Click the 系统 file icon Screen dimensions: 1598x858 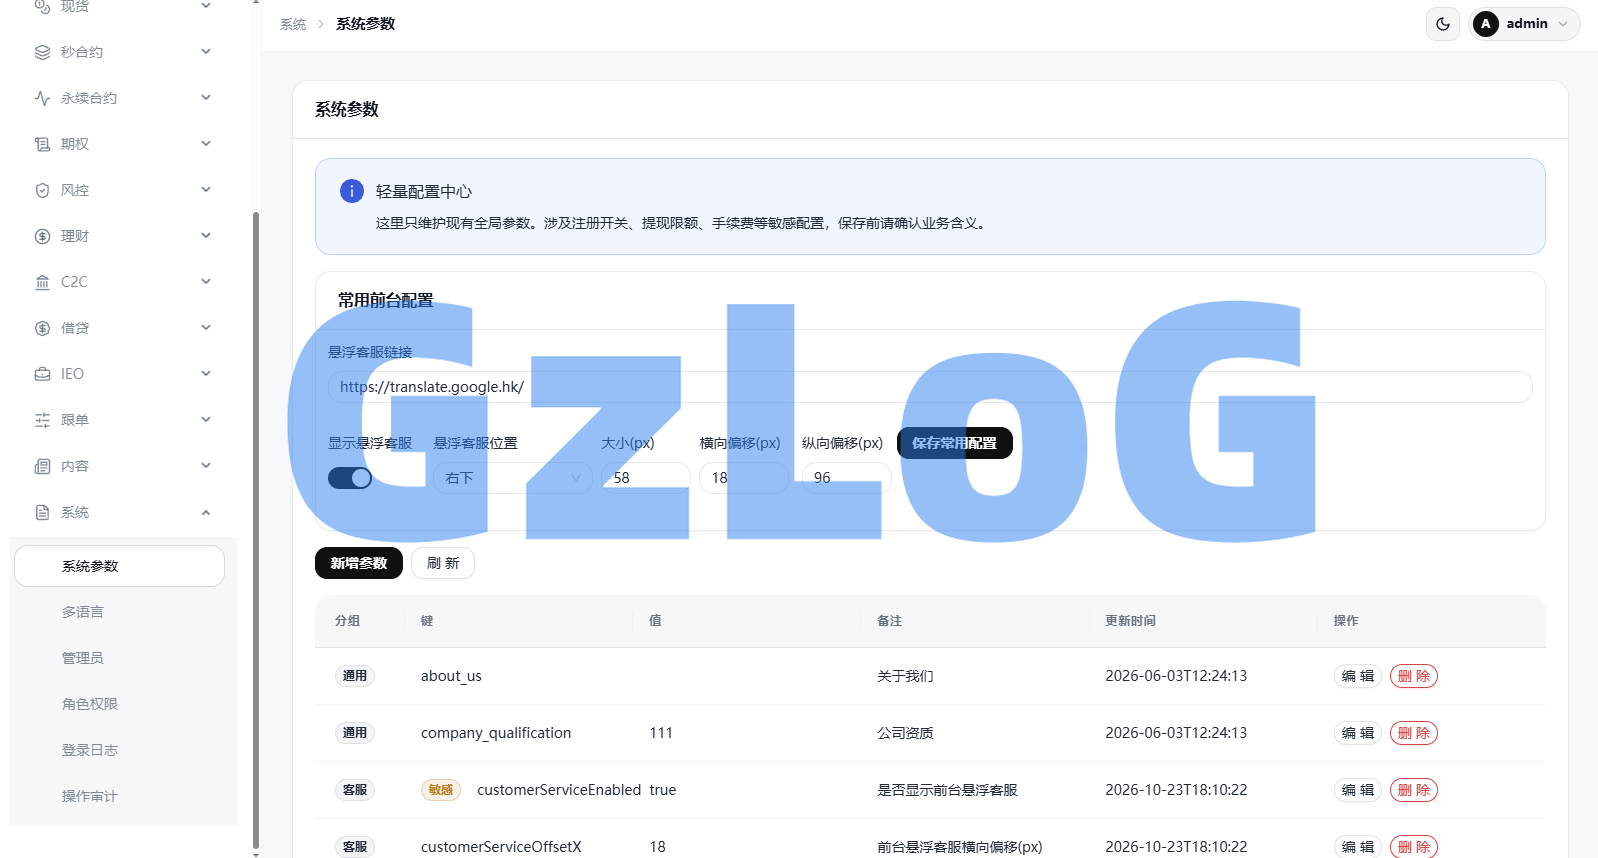(42, 512)
